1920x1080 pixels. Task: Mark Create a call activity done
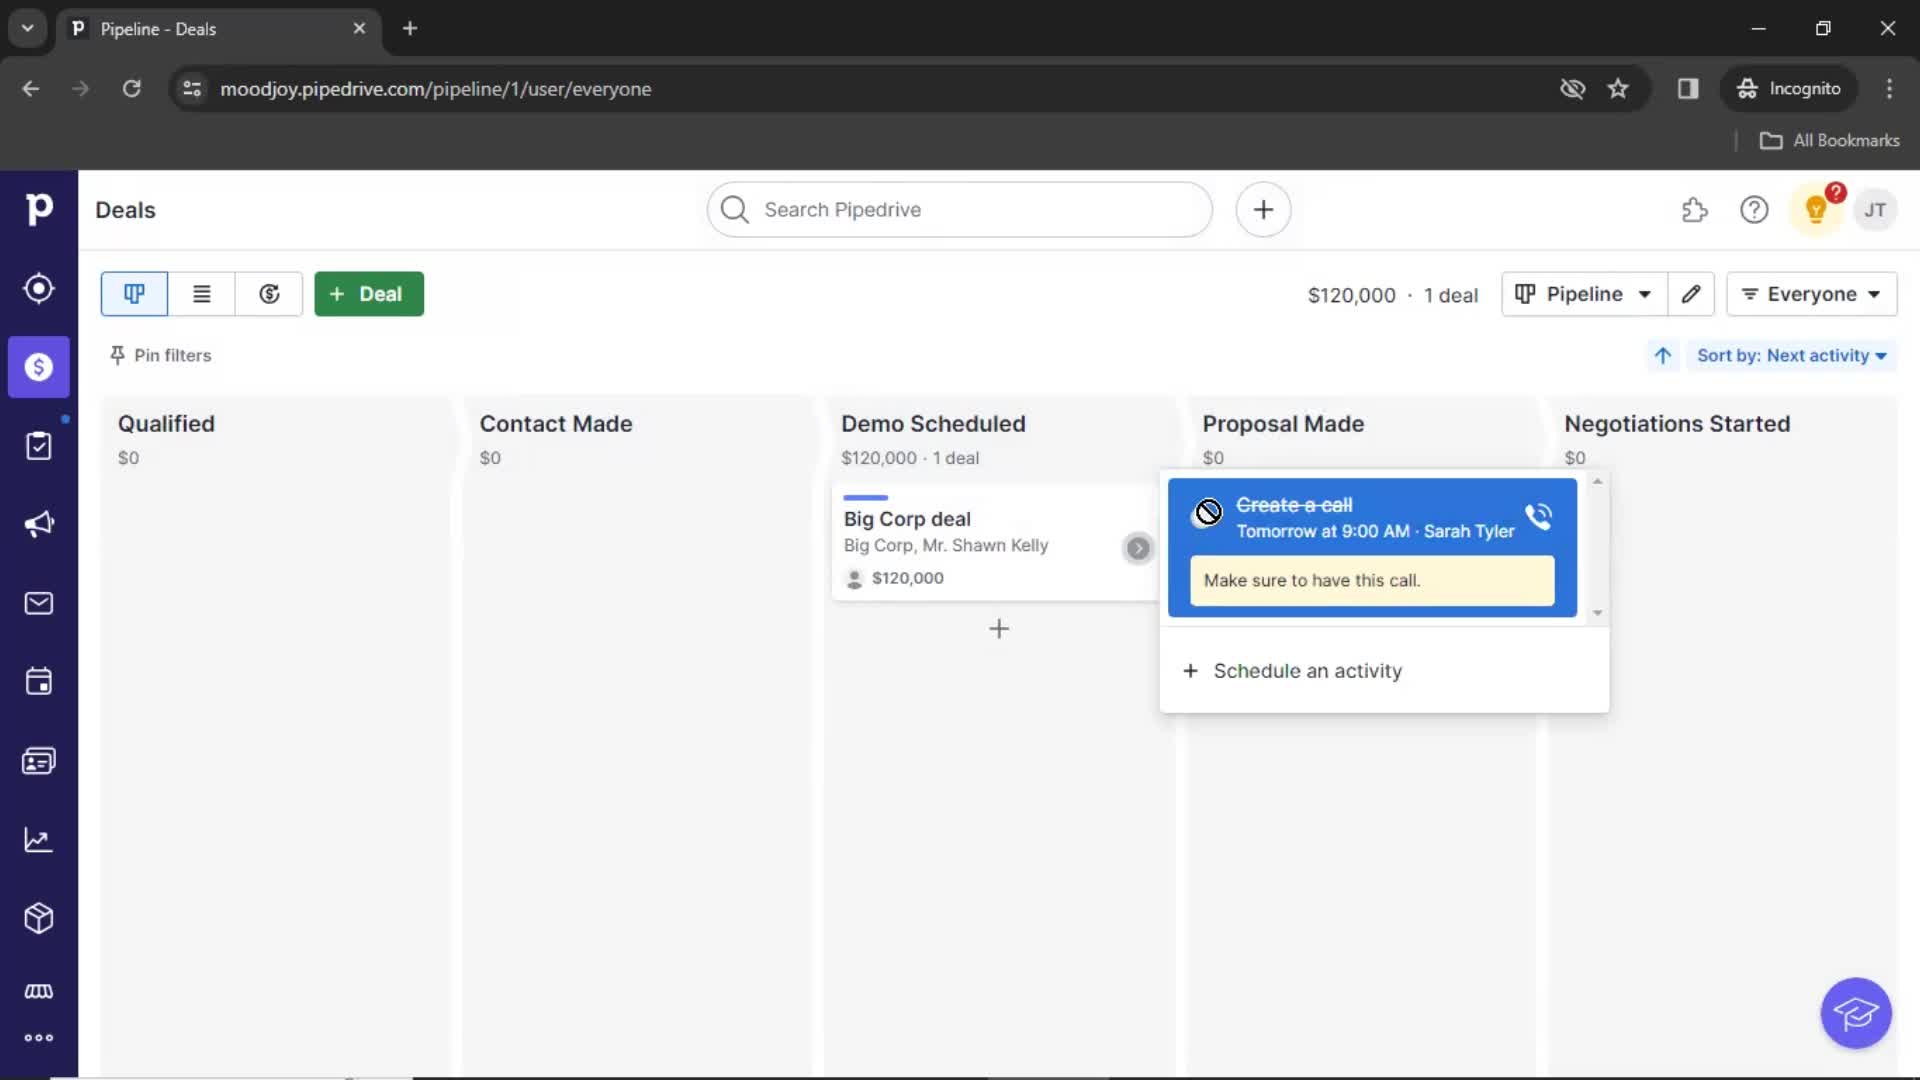point(1208,512)
